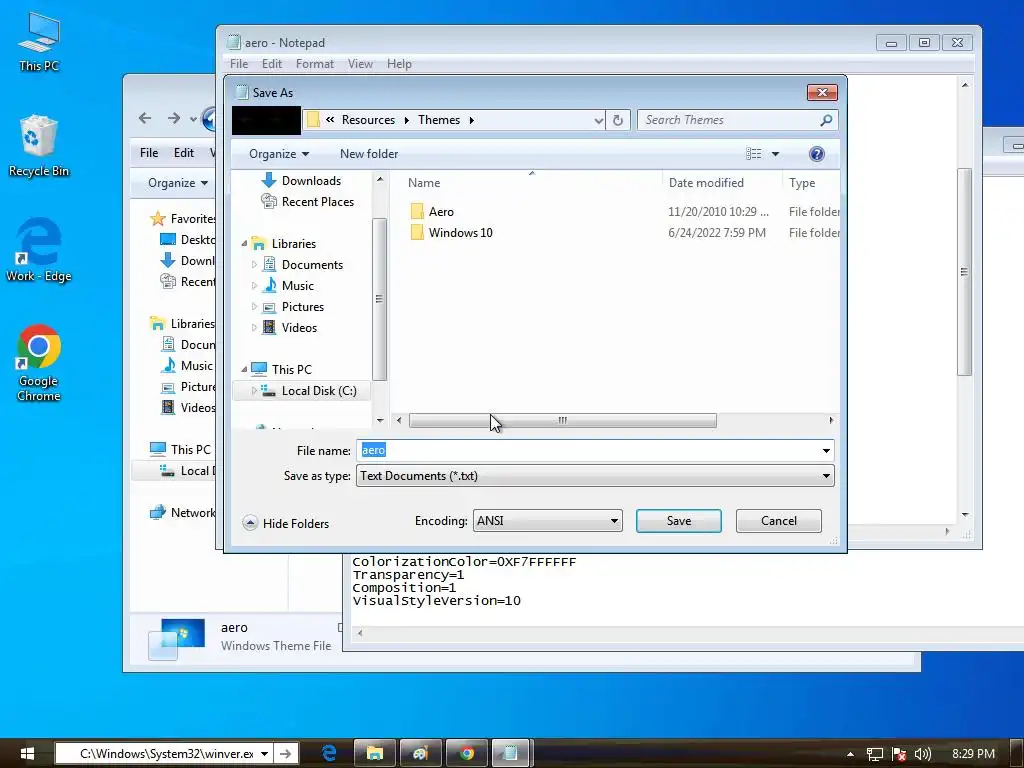Image resolution: width=1024 pixels, height=768 pixels.
Task: Open Notepad Edit menu
Action: 272,64
